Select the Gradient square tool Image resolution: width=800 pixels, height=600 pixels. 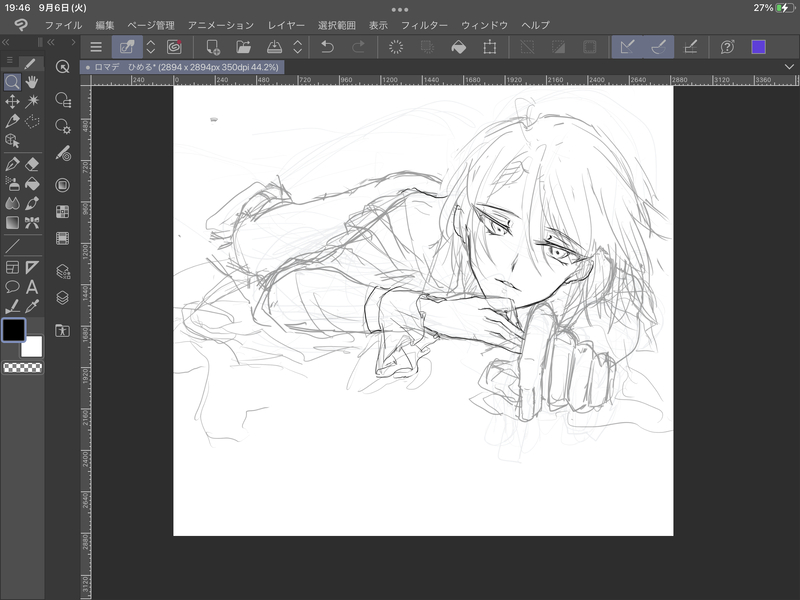coord(12,222)
